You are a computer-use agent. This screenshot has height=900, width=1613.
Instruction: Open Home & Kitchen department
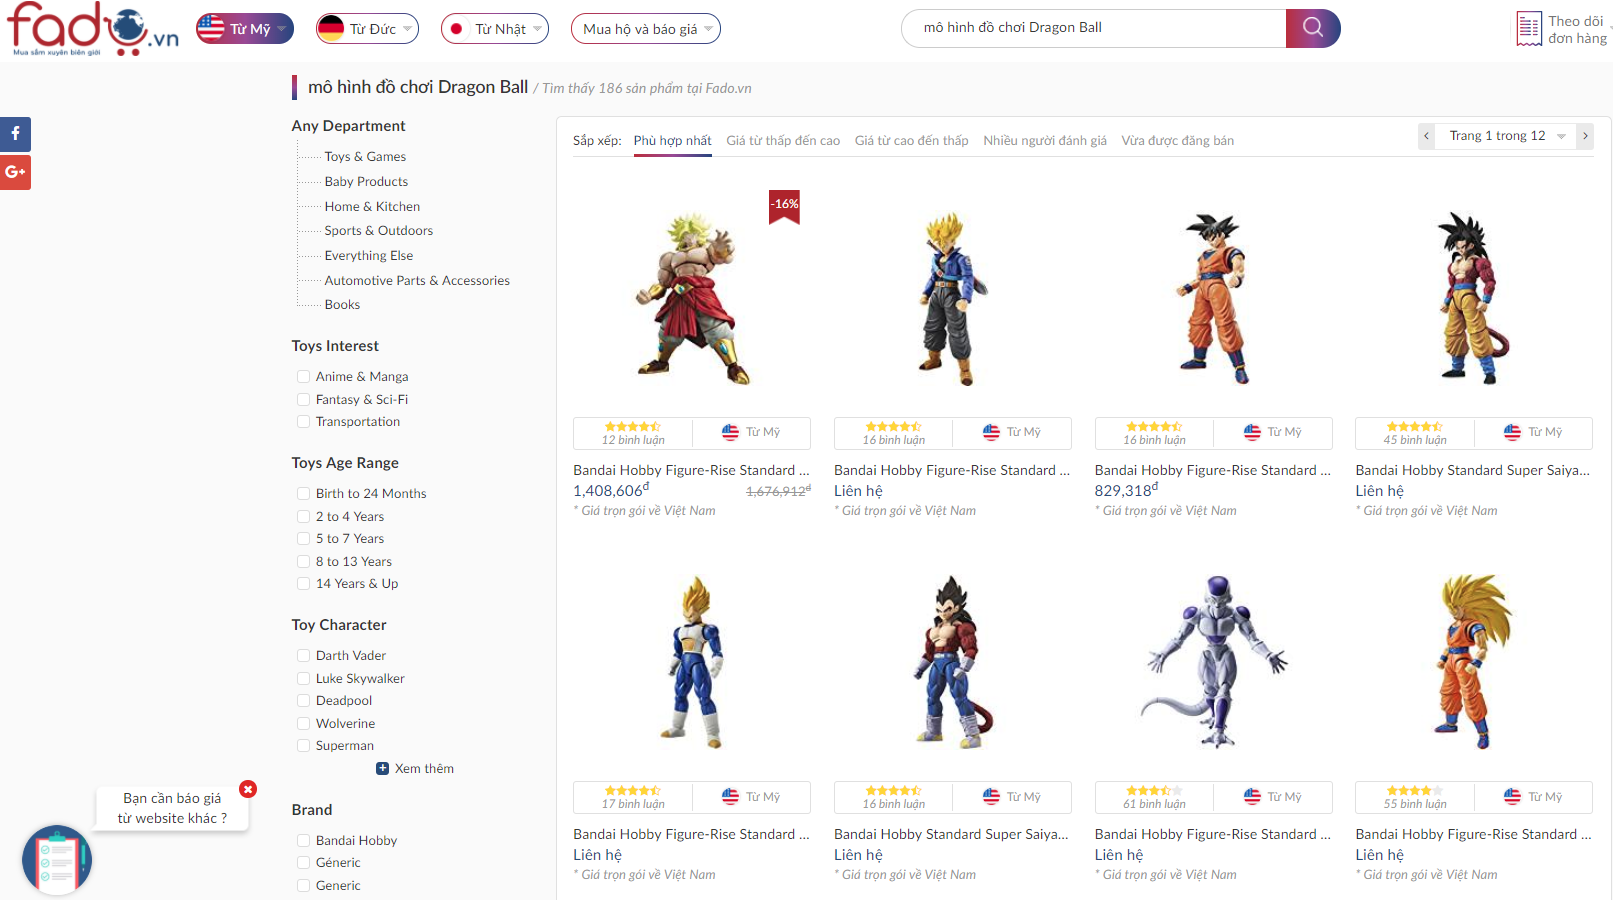(372, 207)
